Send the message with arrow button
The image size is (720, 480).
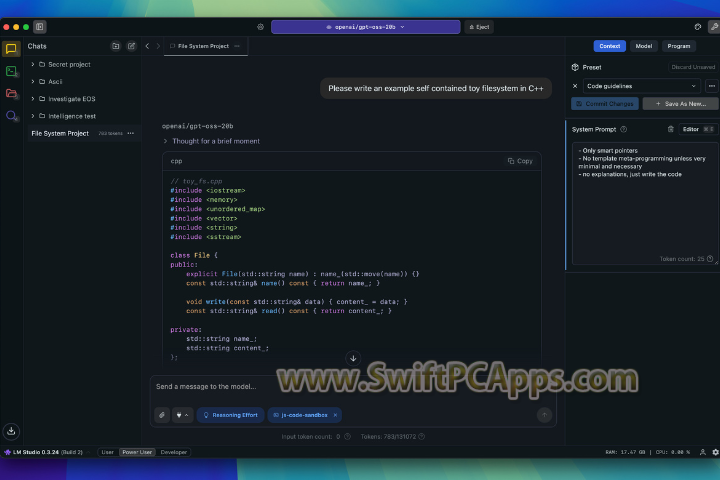click(x=544, y=415)
